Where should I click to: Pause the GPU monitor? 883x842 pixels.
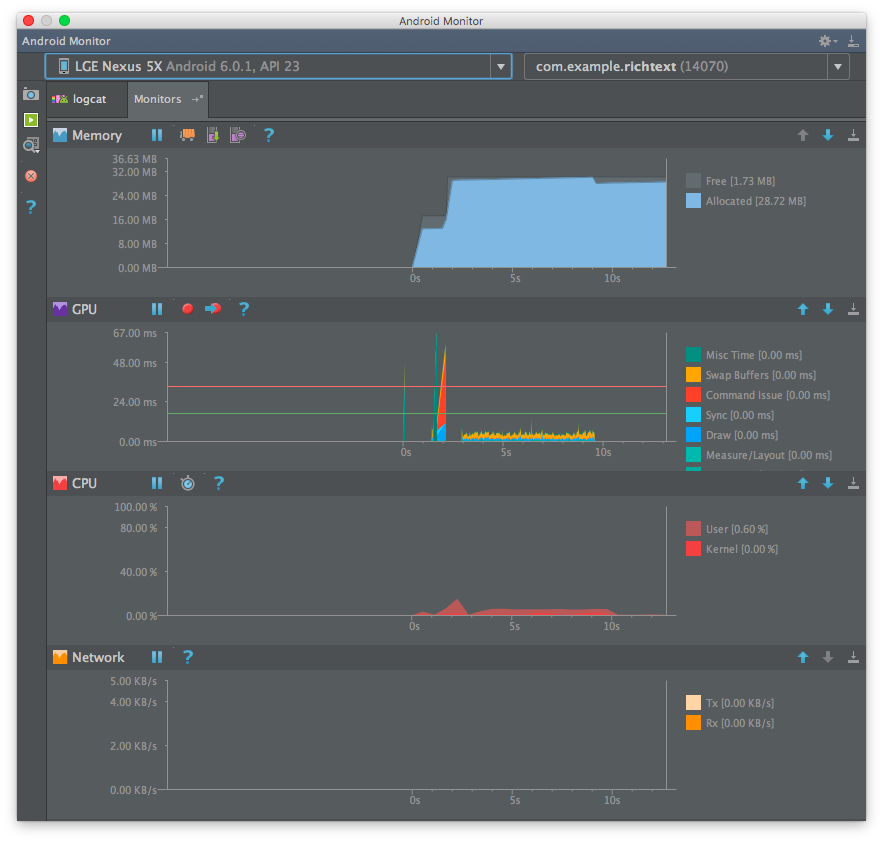(x=157, y=309)
